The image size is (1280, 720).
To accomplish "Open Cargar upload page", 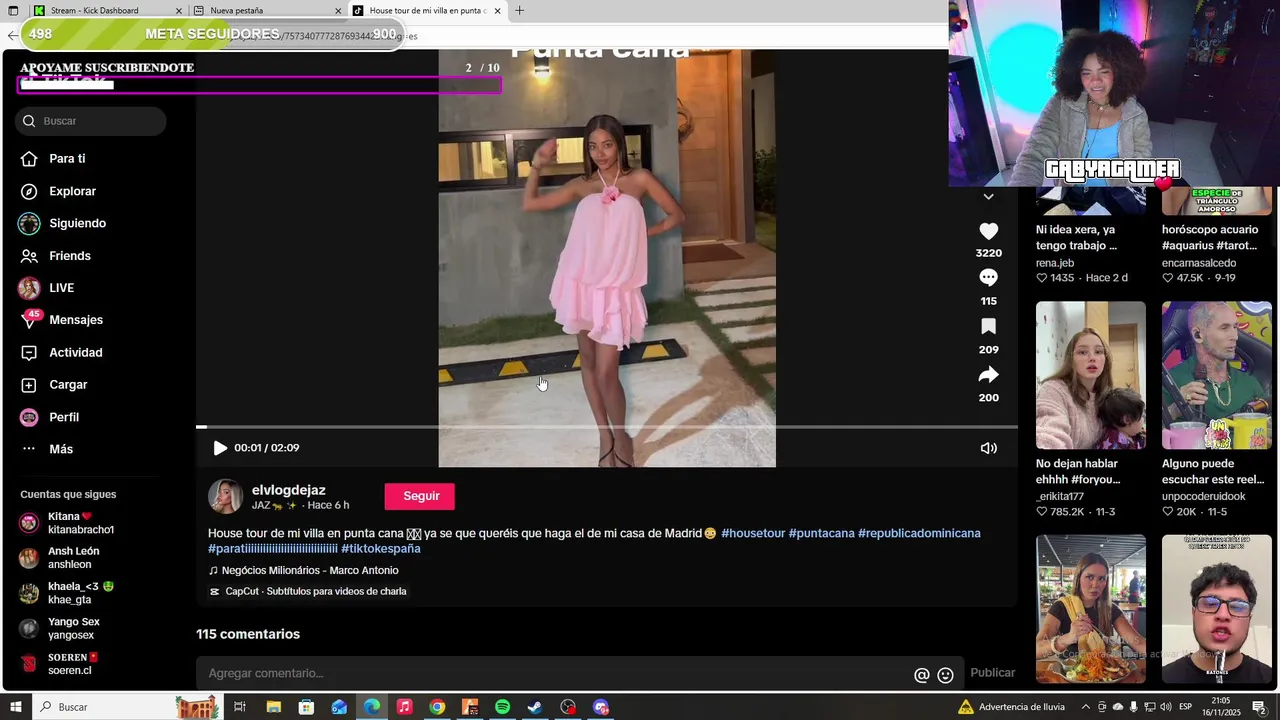I will click(x=68, y=385).
